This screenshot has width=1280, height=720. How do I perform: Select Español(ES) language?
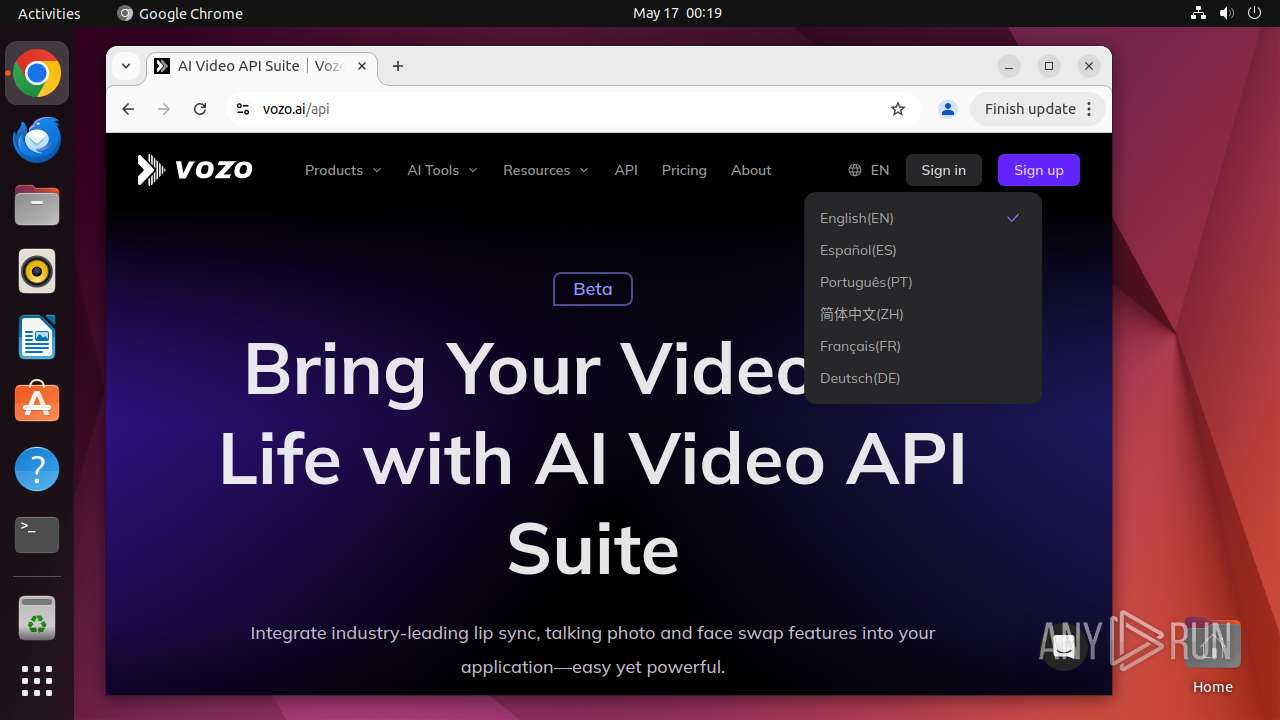tap(922, 250)
